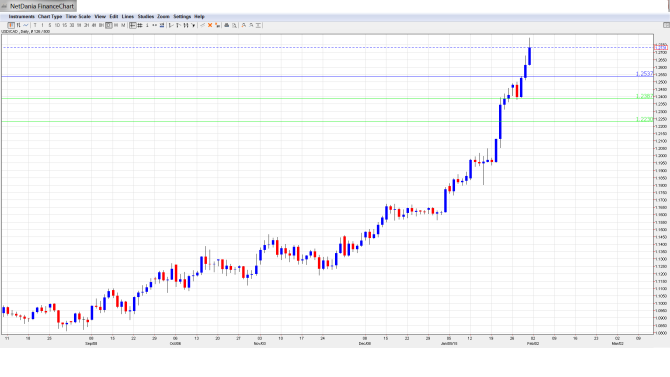This screenshot has height=377, width=670.
Task: Click the orange delete-all objects icon
Action: 217,25
